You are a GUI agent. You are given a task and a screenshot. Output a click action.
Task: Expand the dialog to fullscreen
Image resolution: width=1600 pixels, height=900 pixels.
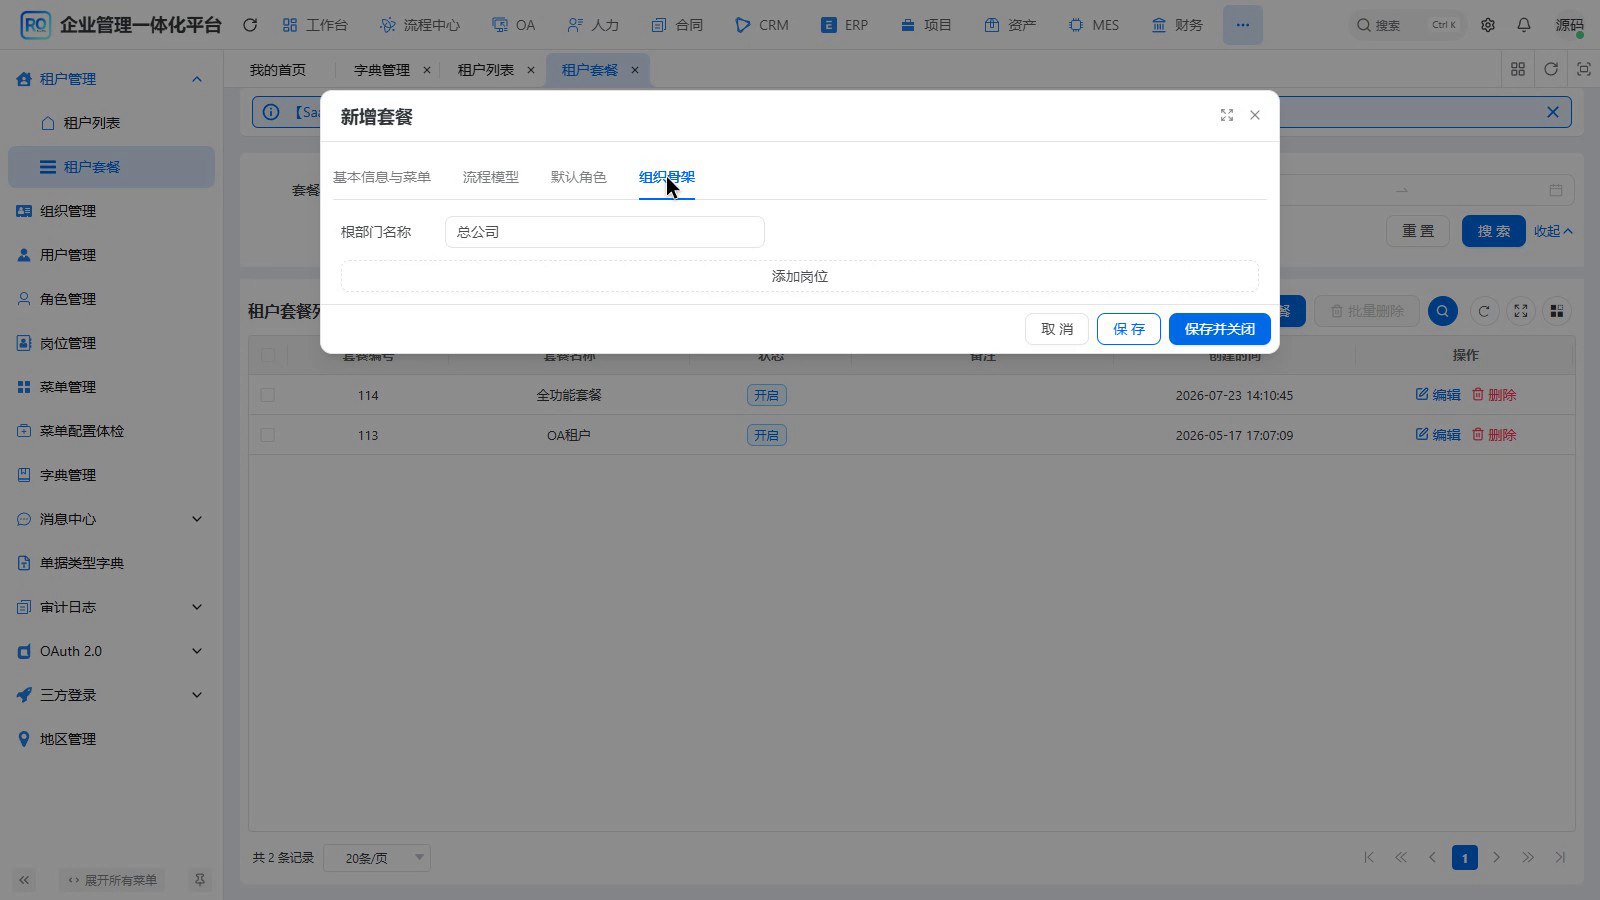pos(1227,115)
